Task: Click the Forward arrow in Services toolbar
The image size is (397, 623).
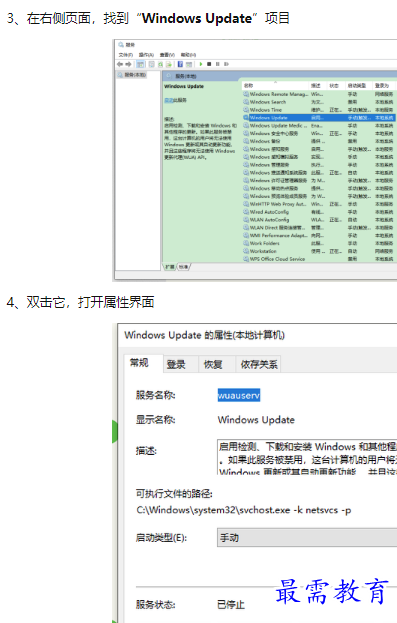Action: click(128, 64)
